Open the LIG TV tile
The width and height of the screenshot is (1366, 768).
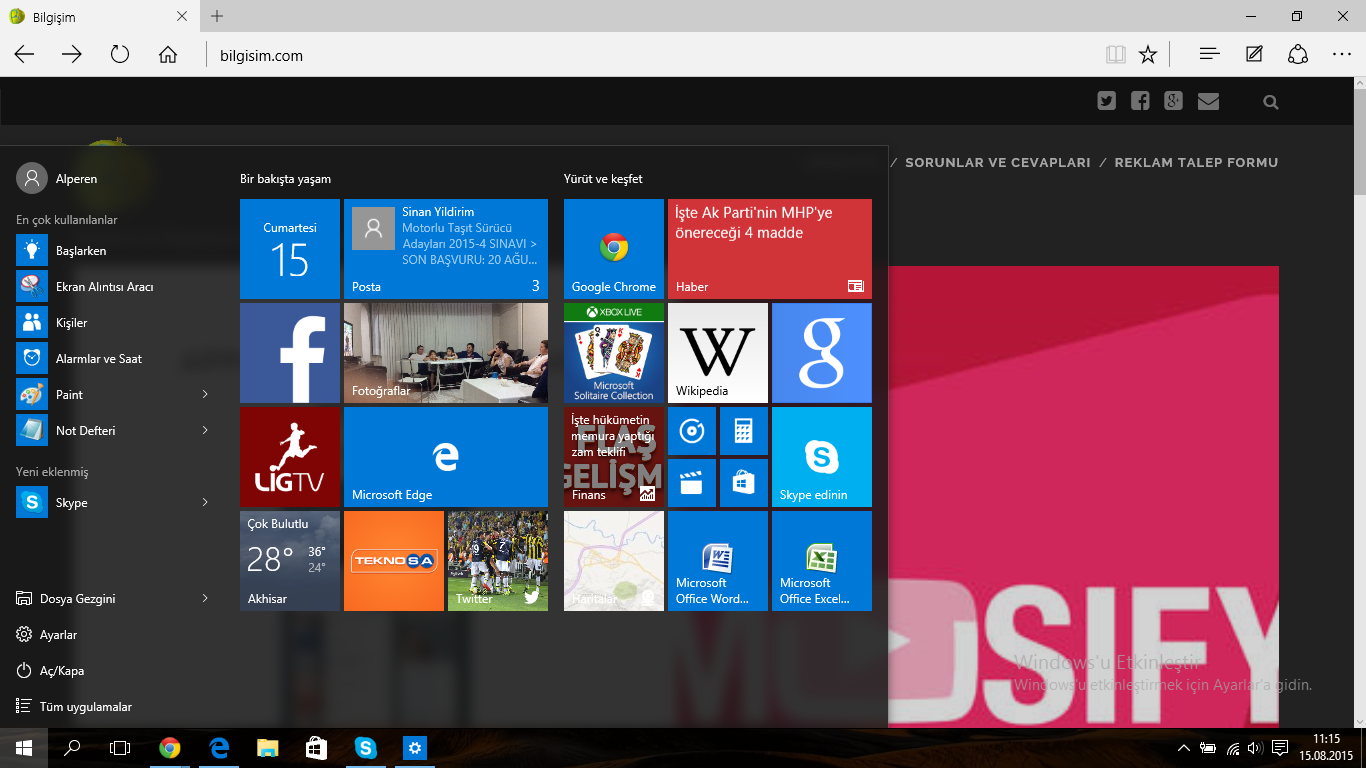point(290,457)
